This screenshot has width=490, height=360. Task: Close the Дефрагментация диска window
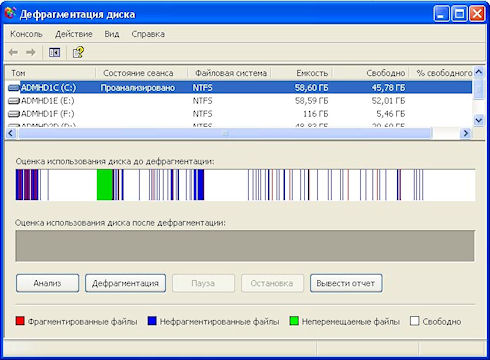pos(477,14)
